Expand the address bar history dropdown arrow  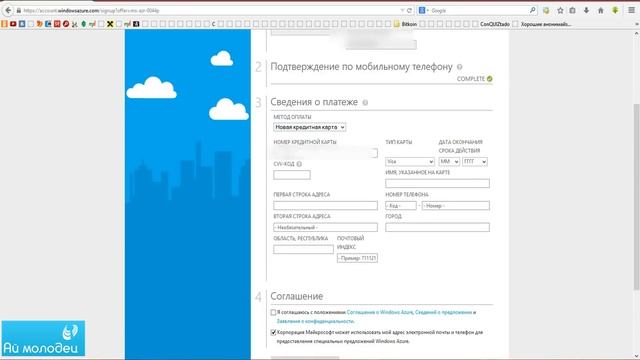[402, 11]
